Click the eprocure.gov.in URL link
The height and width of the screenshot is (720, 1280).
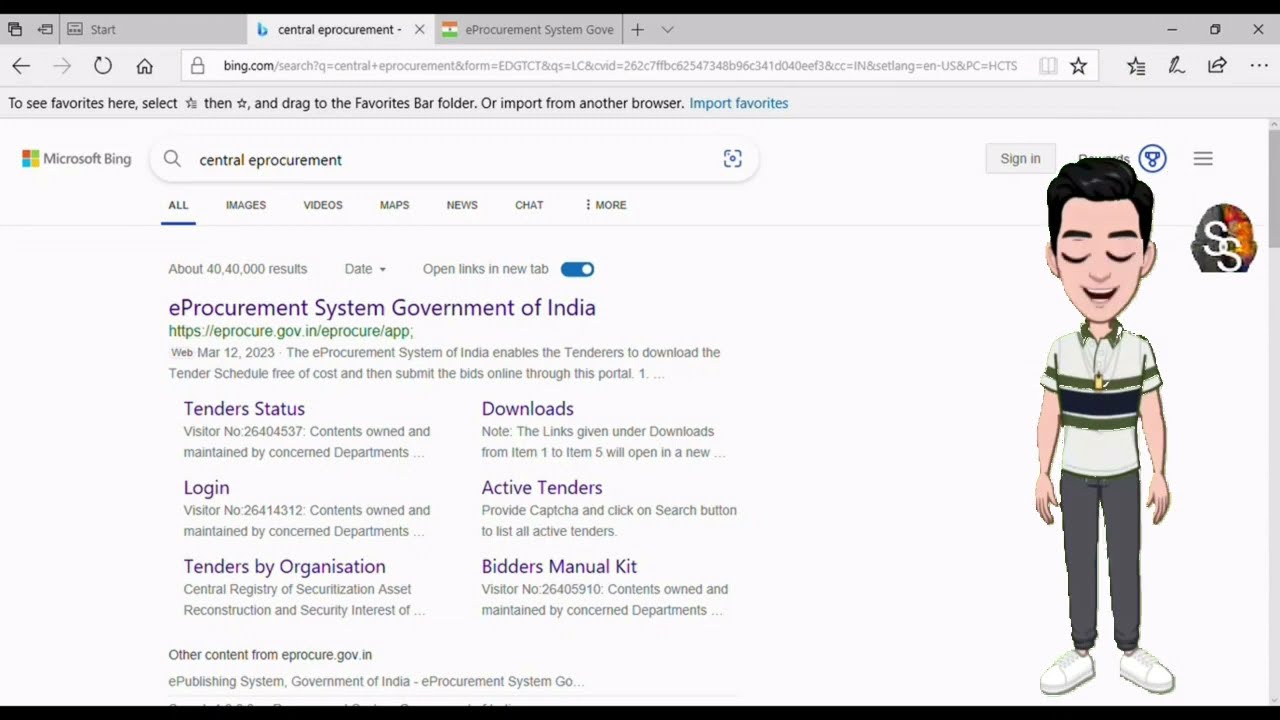coord(290,331)
